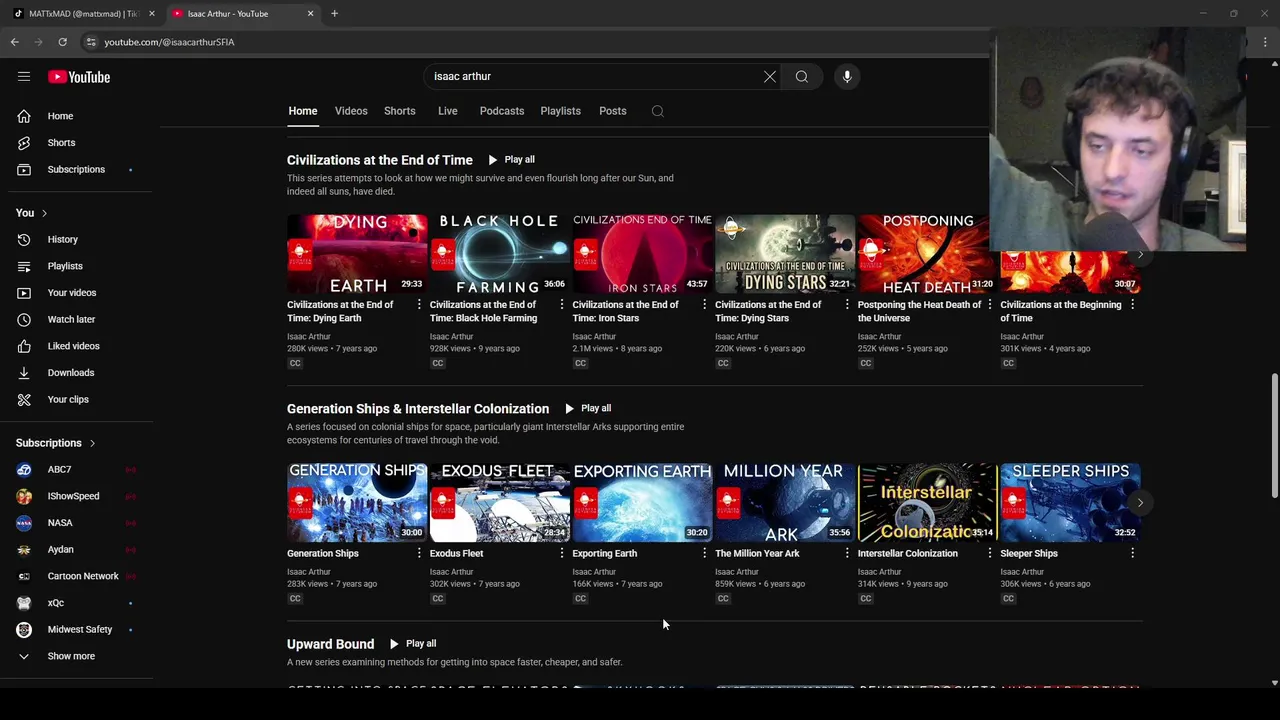
Task: Open options menu for Dying Earth video
Action: (419, 305)
